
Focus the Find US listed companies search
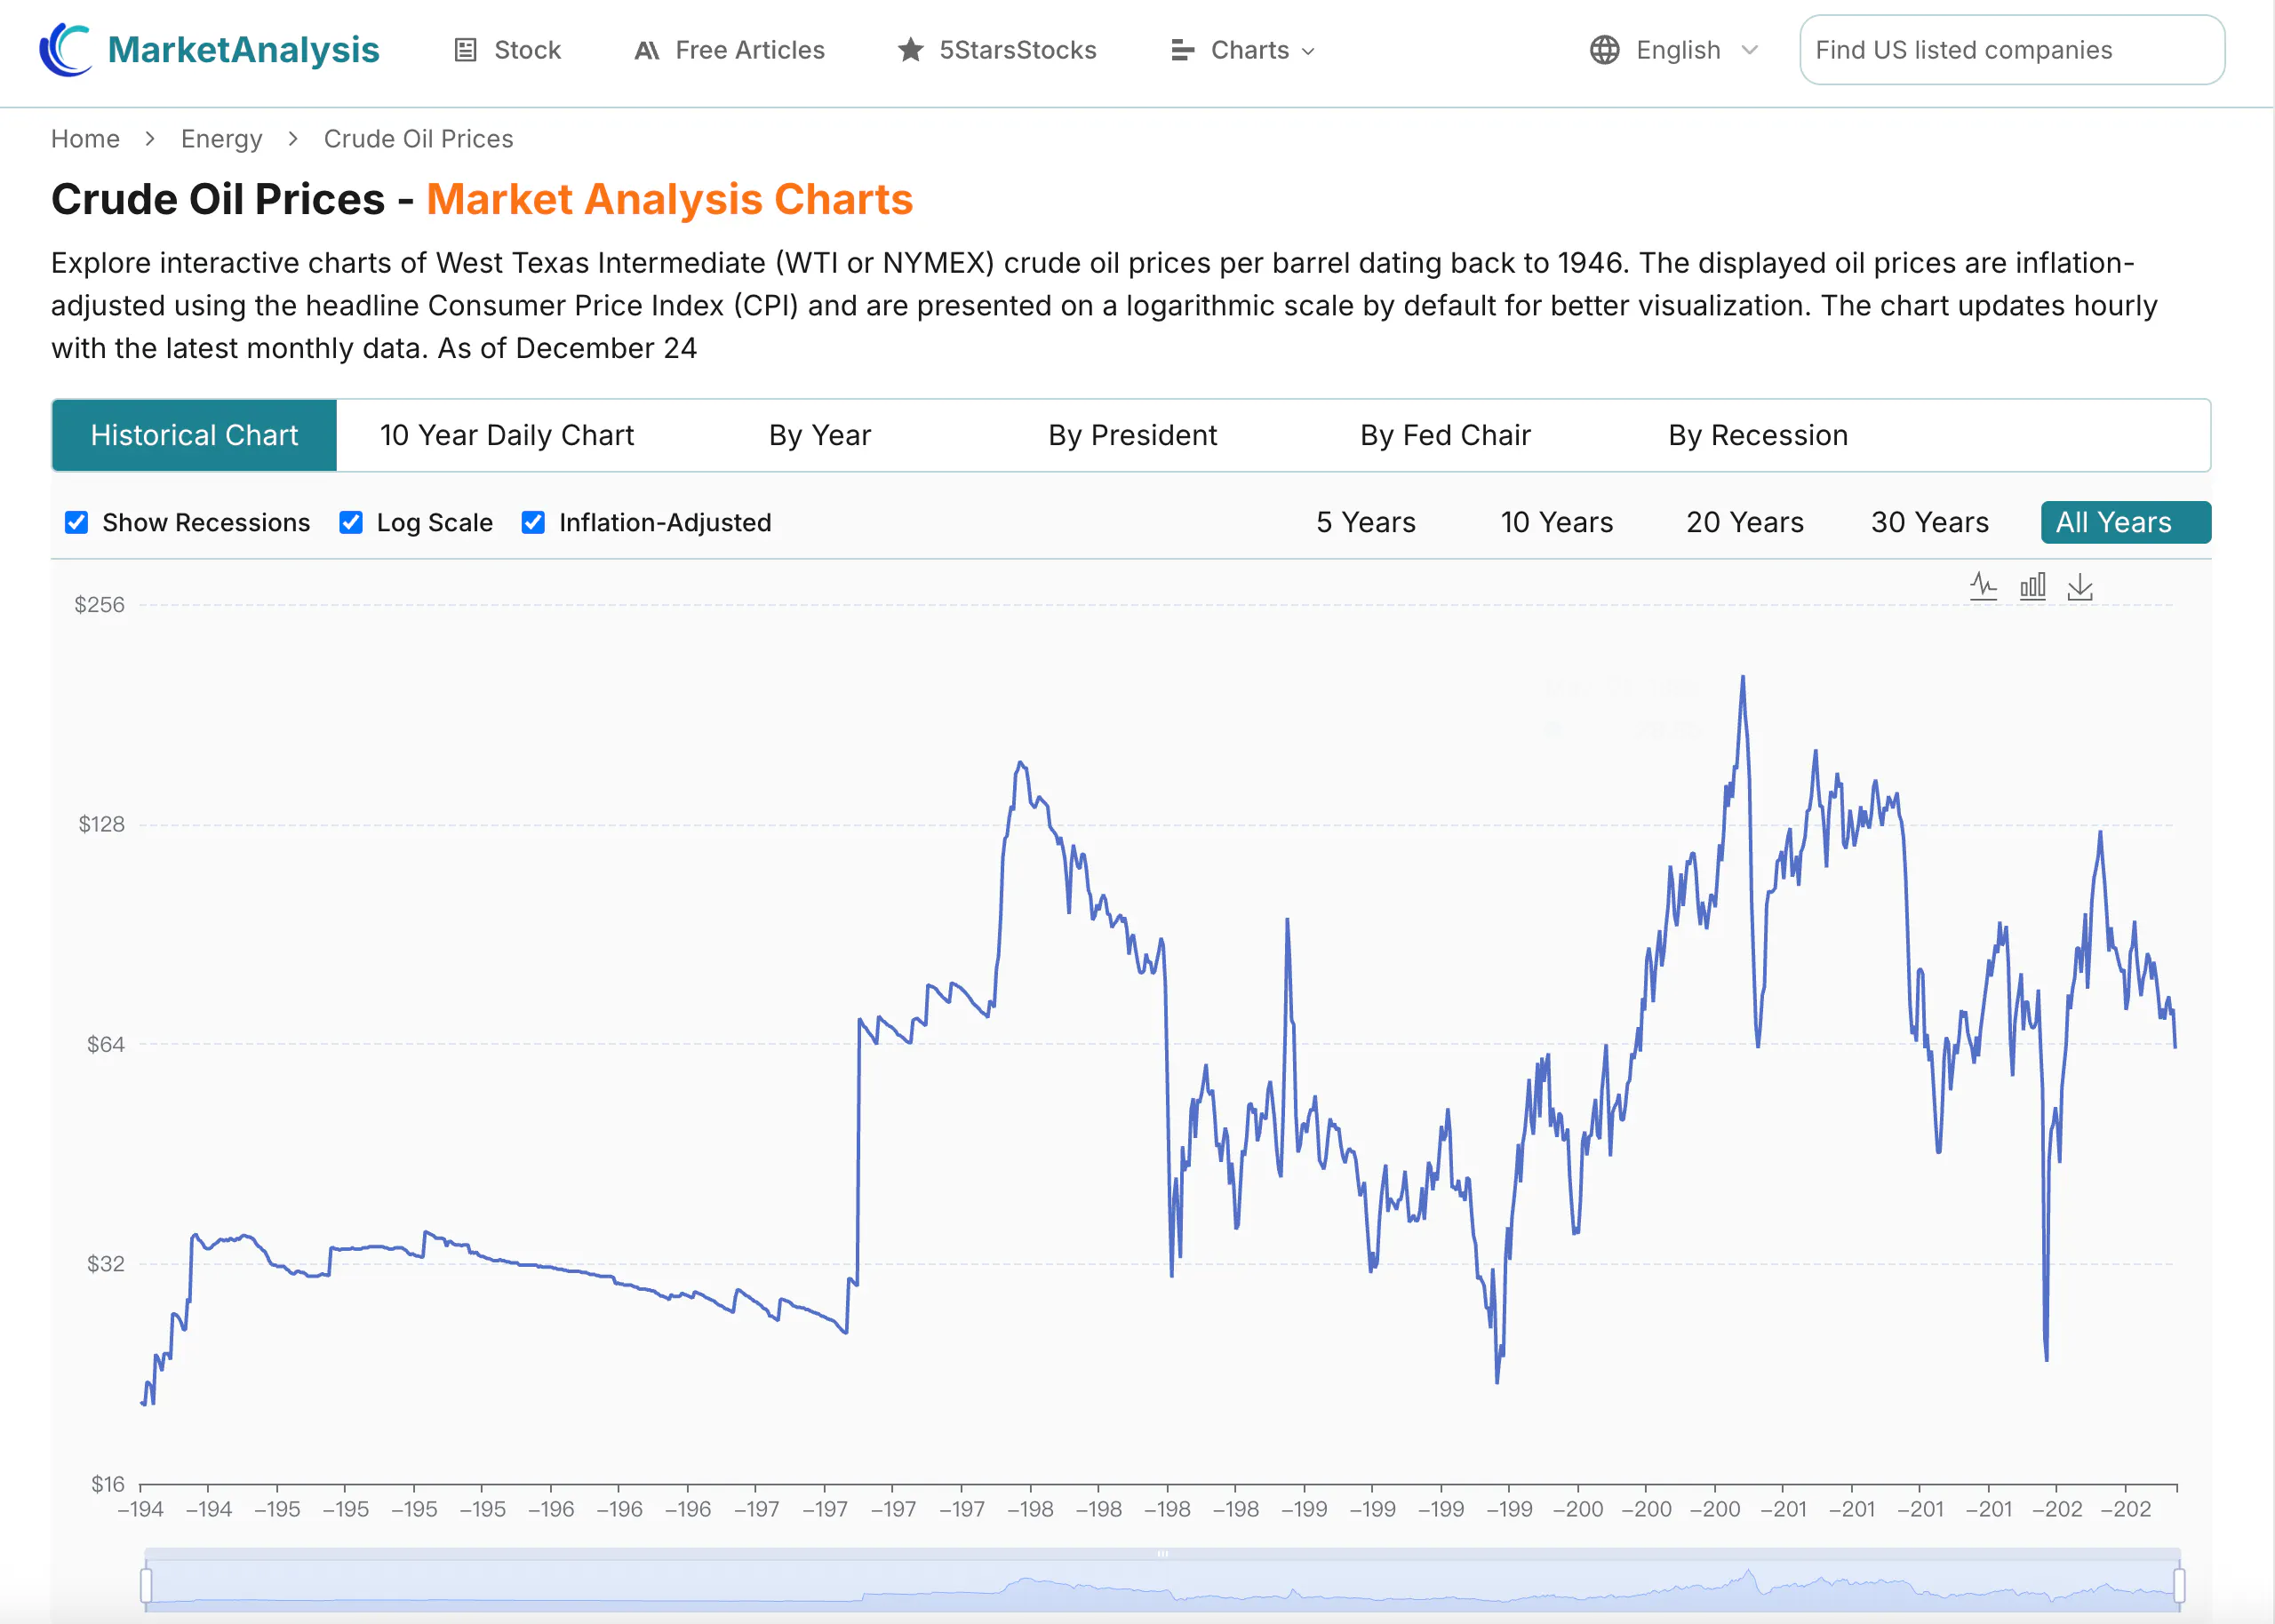tap(2012, 50)
